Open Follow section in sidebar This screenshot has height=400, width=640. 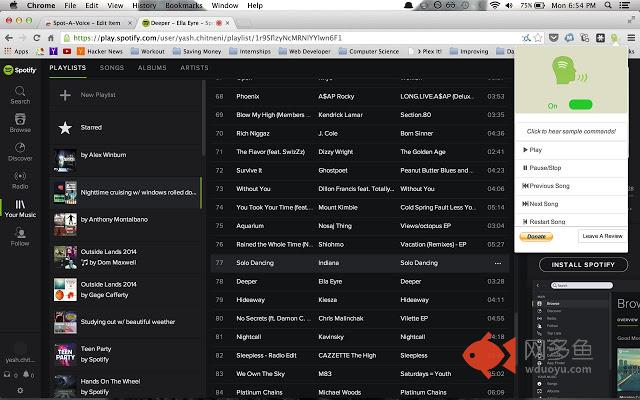point(20,237)
